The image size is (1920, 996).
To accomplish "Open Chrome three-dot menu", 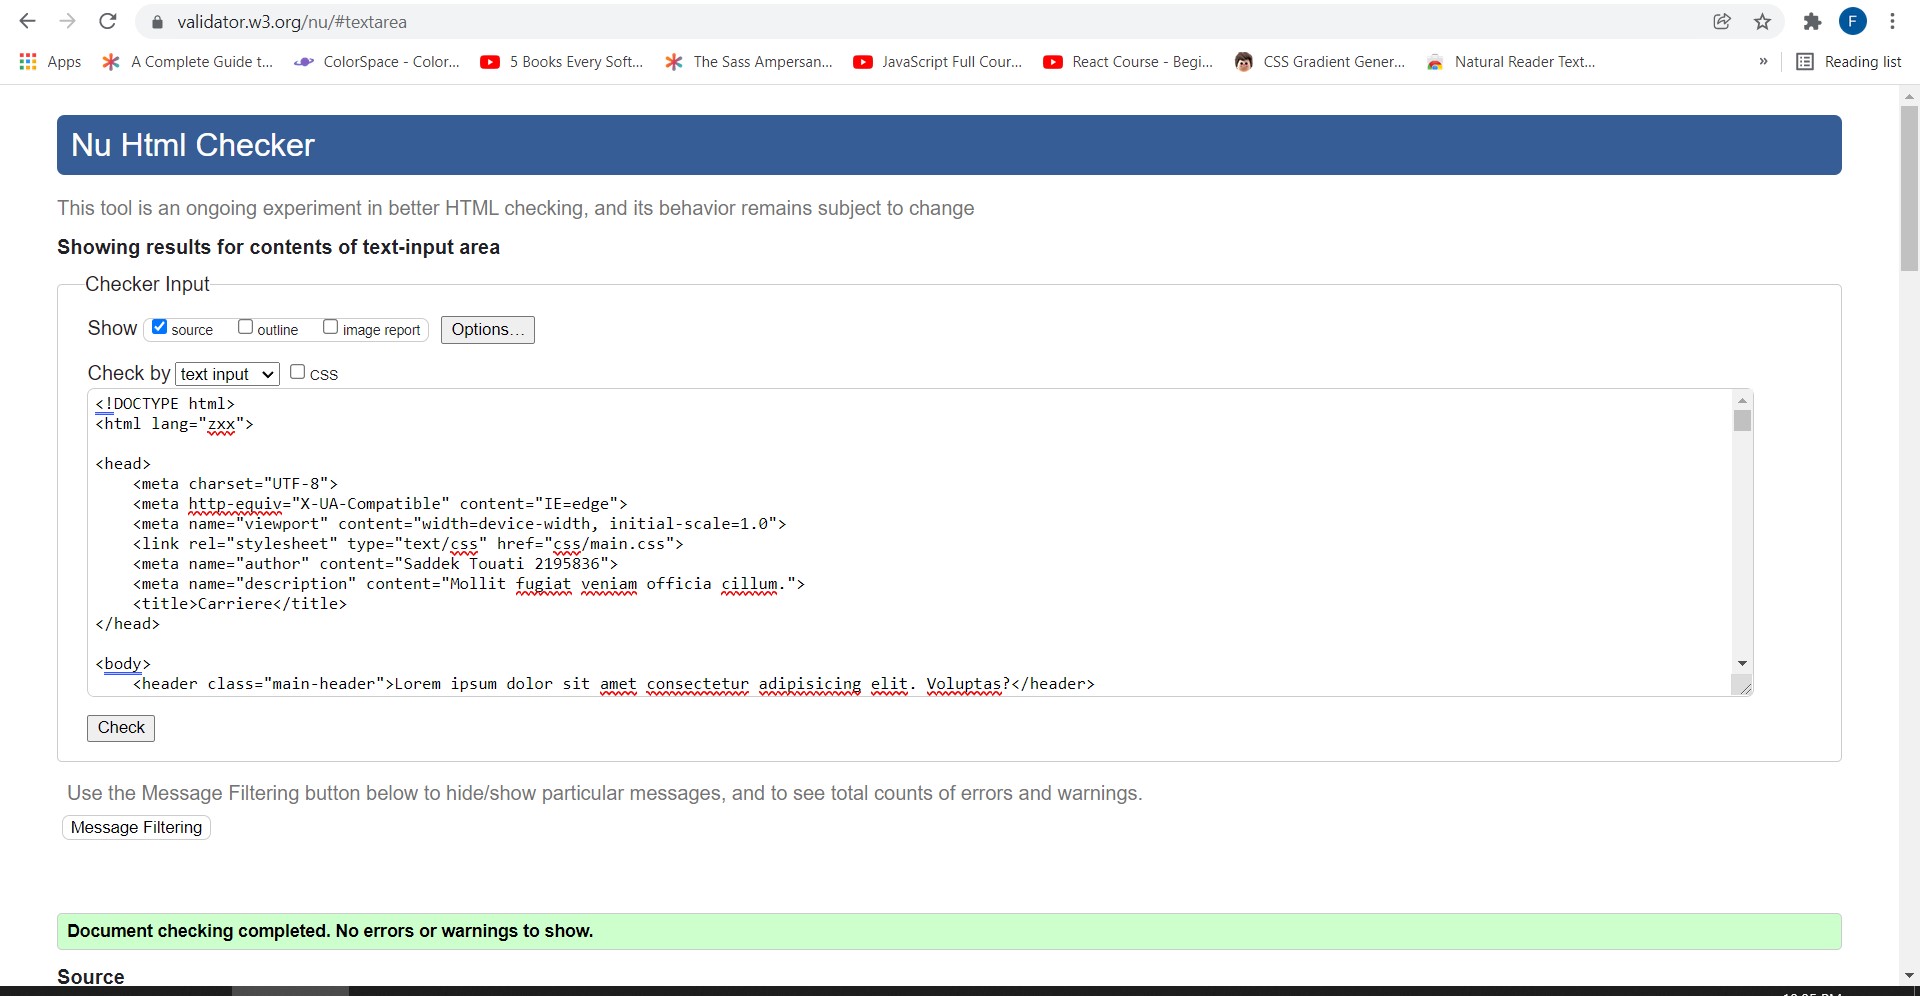I will (1892, 21).
